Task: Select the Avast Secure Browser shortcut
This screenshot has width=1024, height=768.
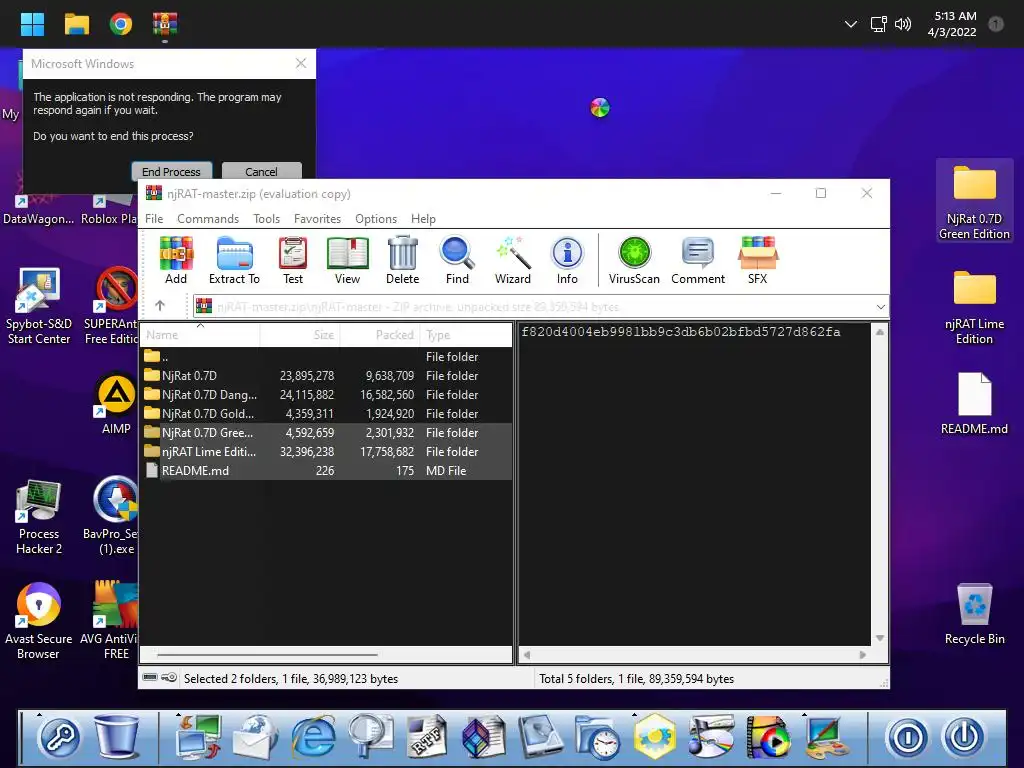Action: pyautogui.click(x=39, y=622)
